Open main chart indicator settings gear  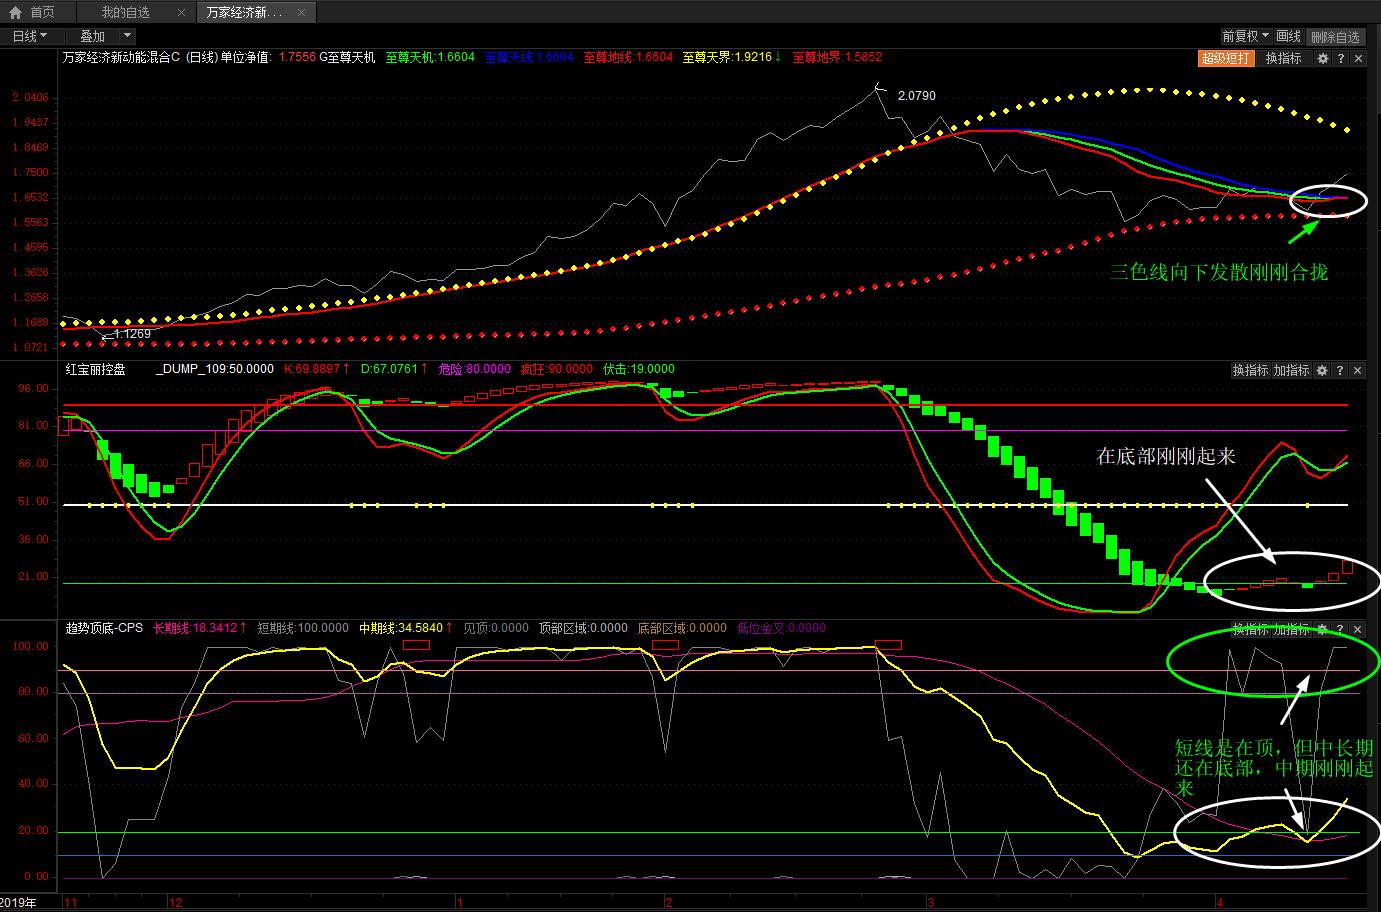coord(1322,58)
